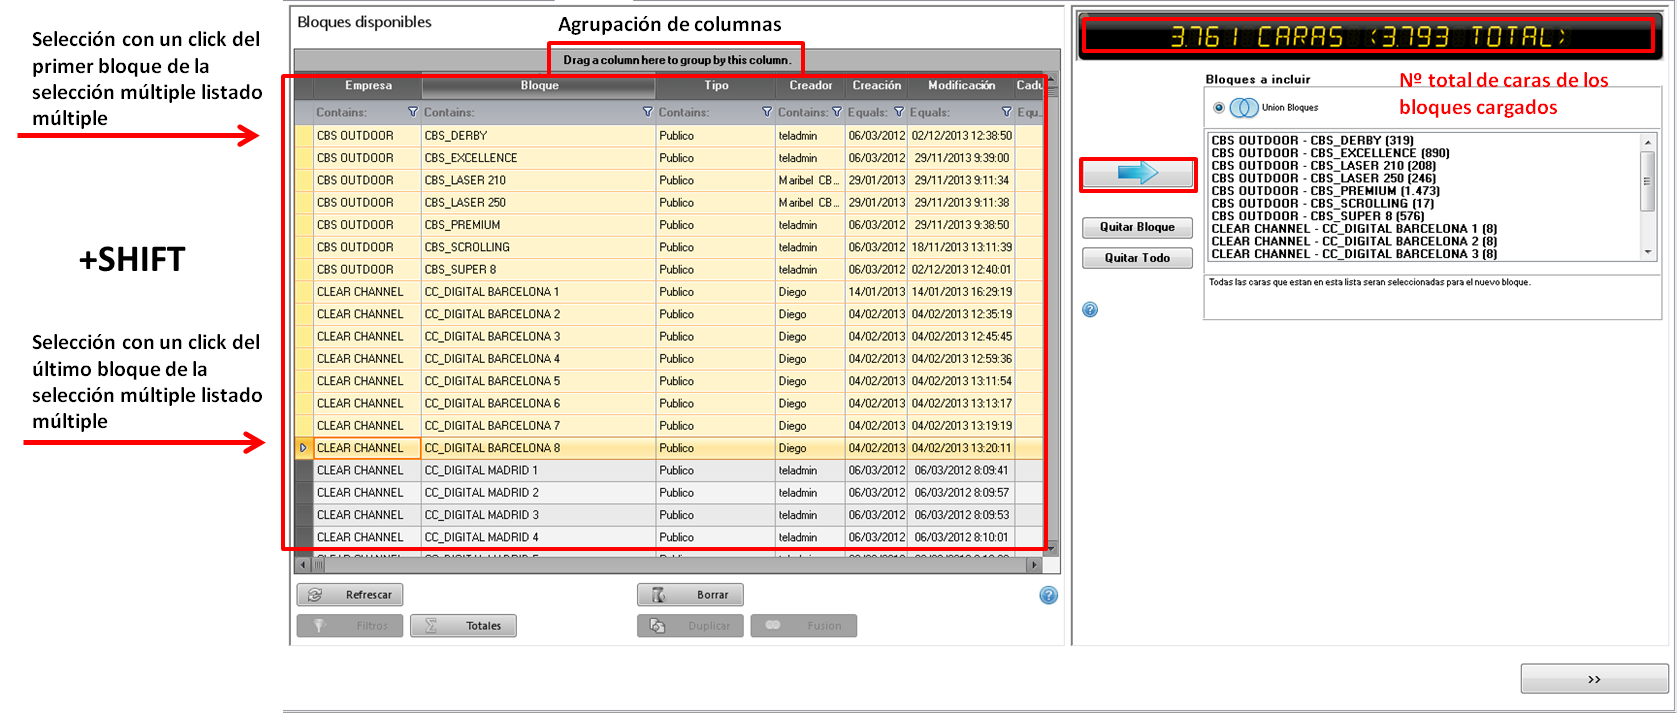Click filter funnel icon in Empresa column
This screenshot has height=713, width=1677.
click(413, 112)
